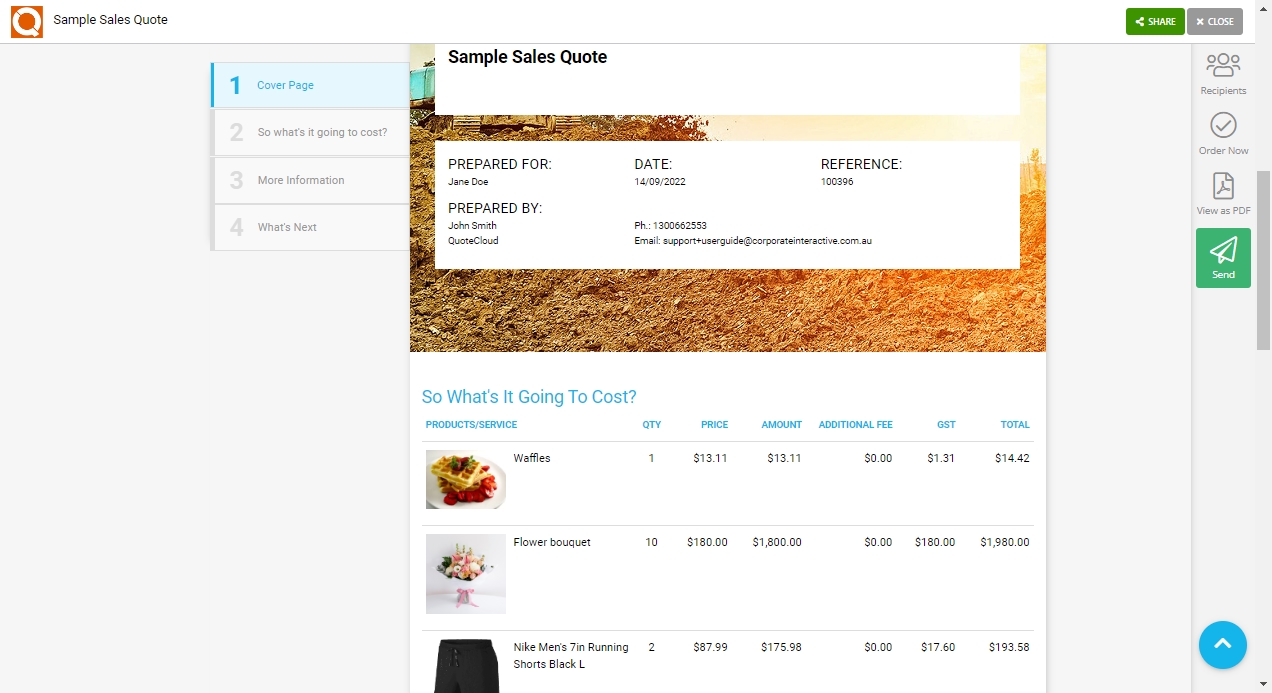Jump to So what's it going to cost?

312,132
